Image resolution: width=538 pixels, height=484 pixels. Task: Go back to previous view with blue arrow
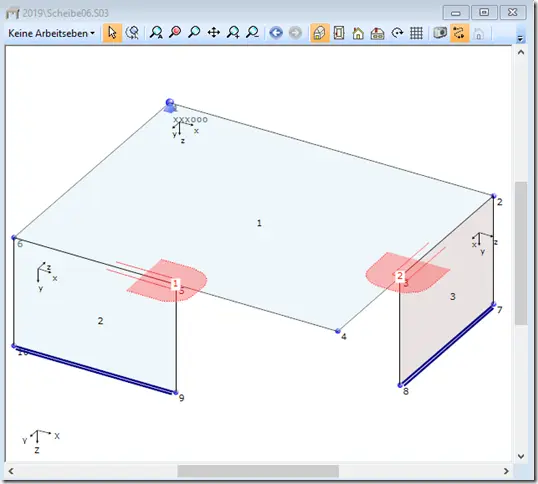276,33
